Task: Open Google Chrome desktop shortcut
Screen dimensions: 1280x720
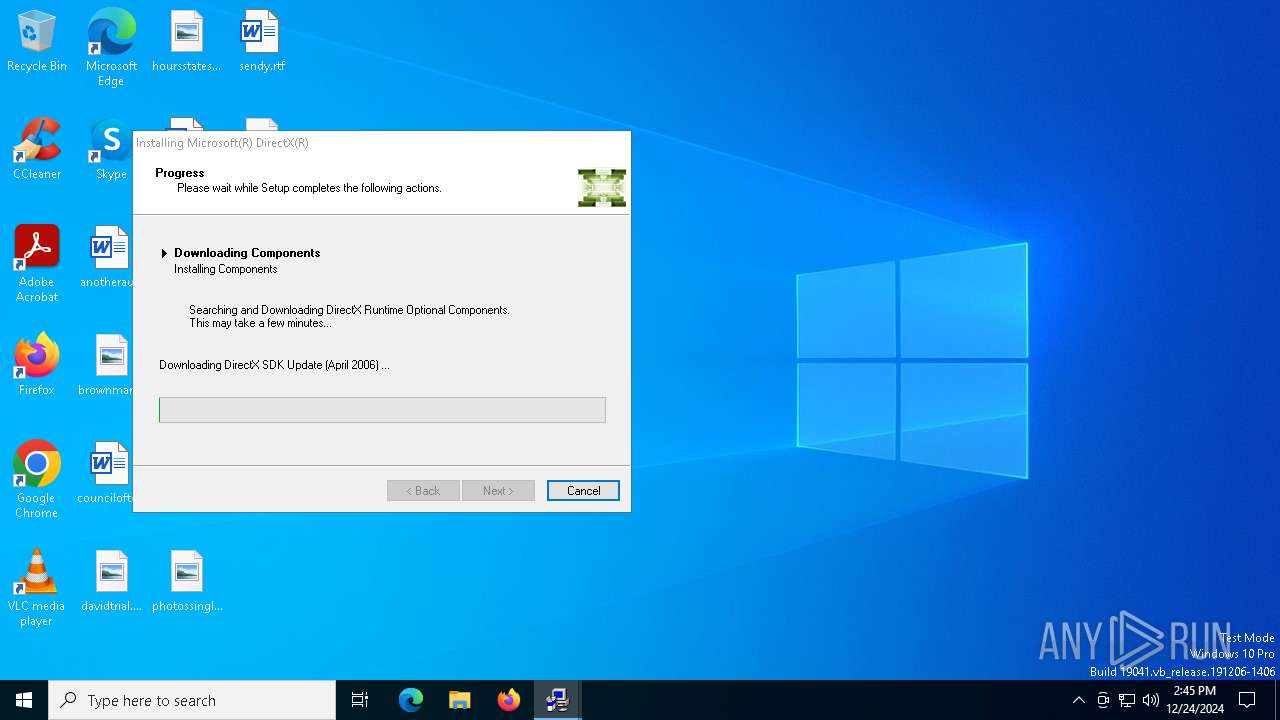Action: coord(37,480)
